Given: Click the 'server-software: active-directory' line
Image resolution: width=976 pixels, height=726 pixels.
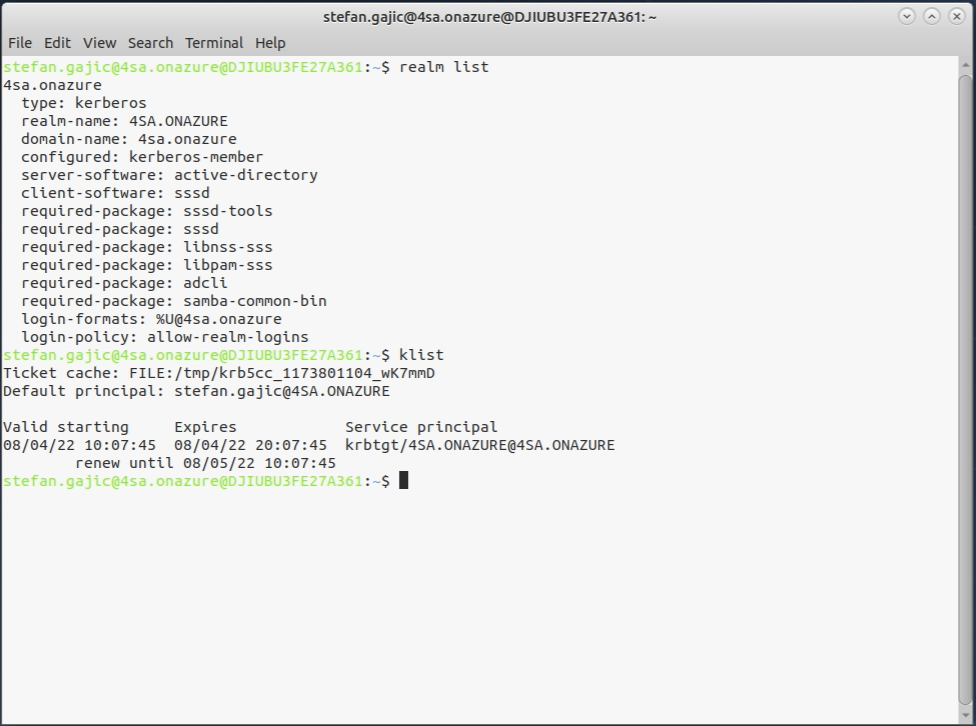Looking at the screenshot, I should point(169,175).
